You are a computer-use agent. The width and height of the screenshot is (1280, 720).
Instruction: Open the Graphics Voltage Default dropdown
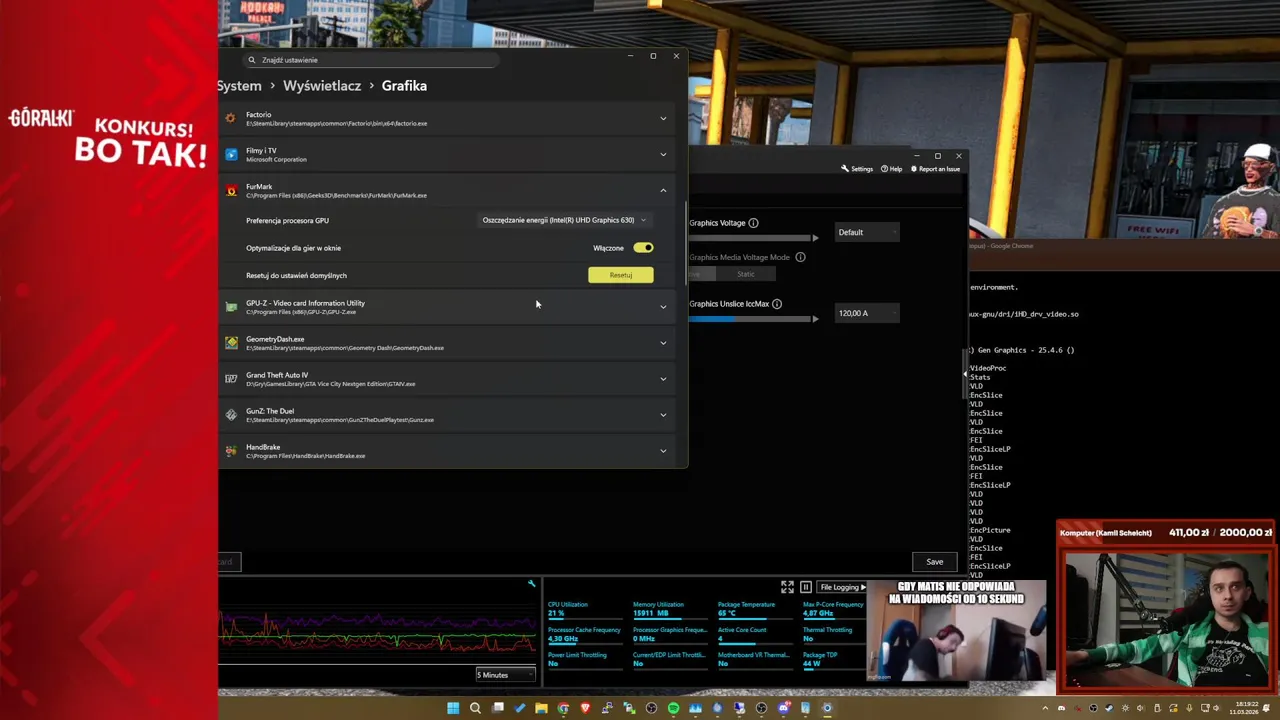tap(867, 232)
